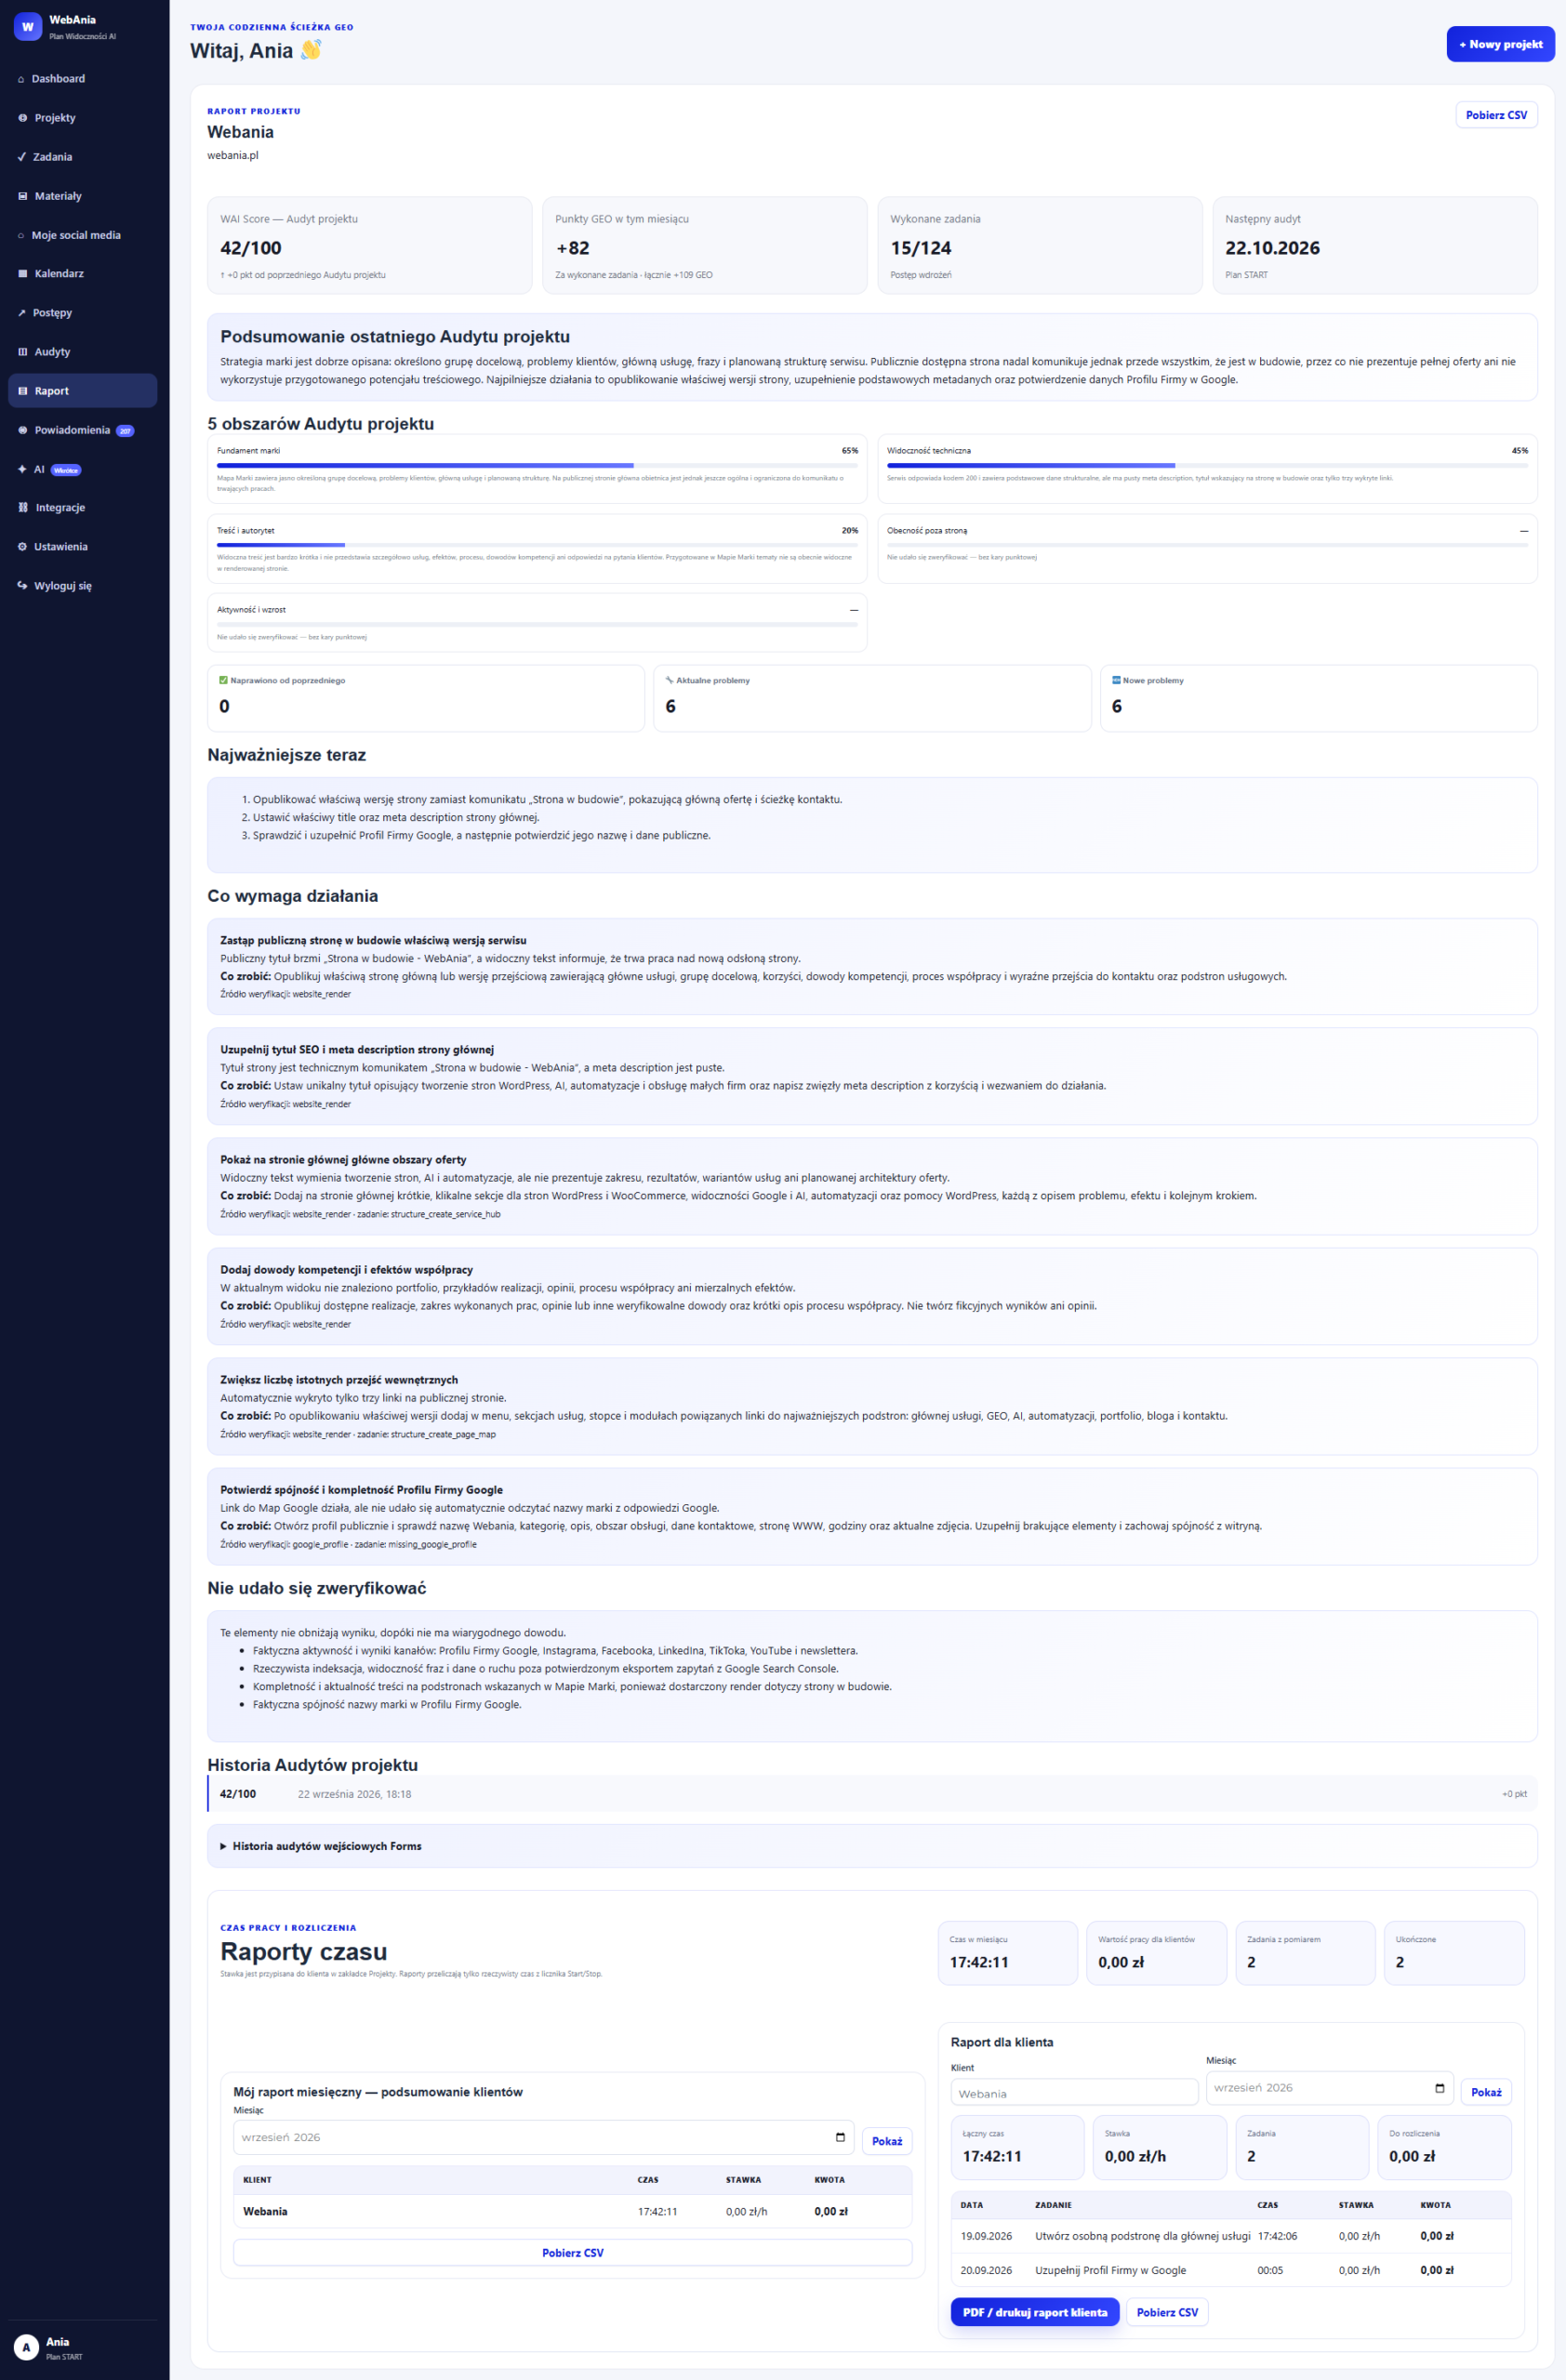Click the Kalendarz sidebar icon
1566x2380 pixels.
pyautogui.click(x=22, y=274)
